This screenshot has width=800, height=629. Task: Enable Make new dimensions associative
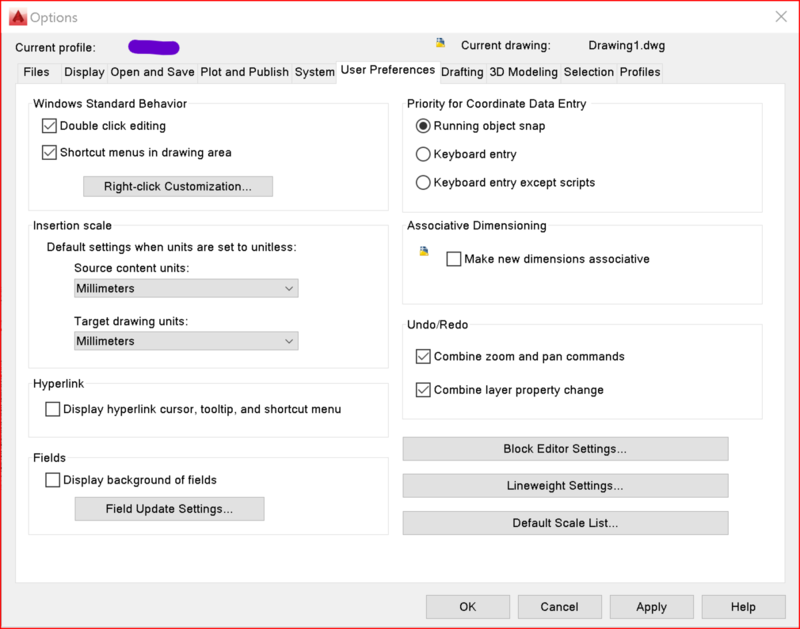tap(454, 259)
